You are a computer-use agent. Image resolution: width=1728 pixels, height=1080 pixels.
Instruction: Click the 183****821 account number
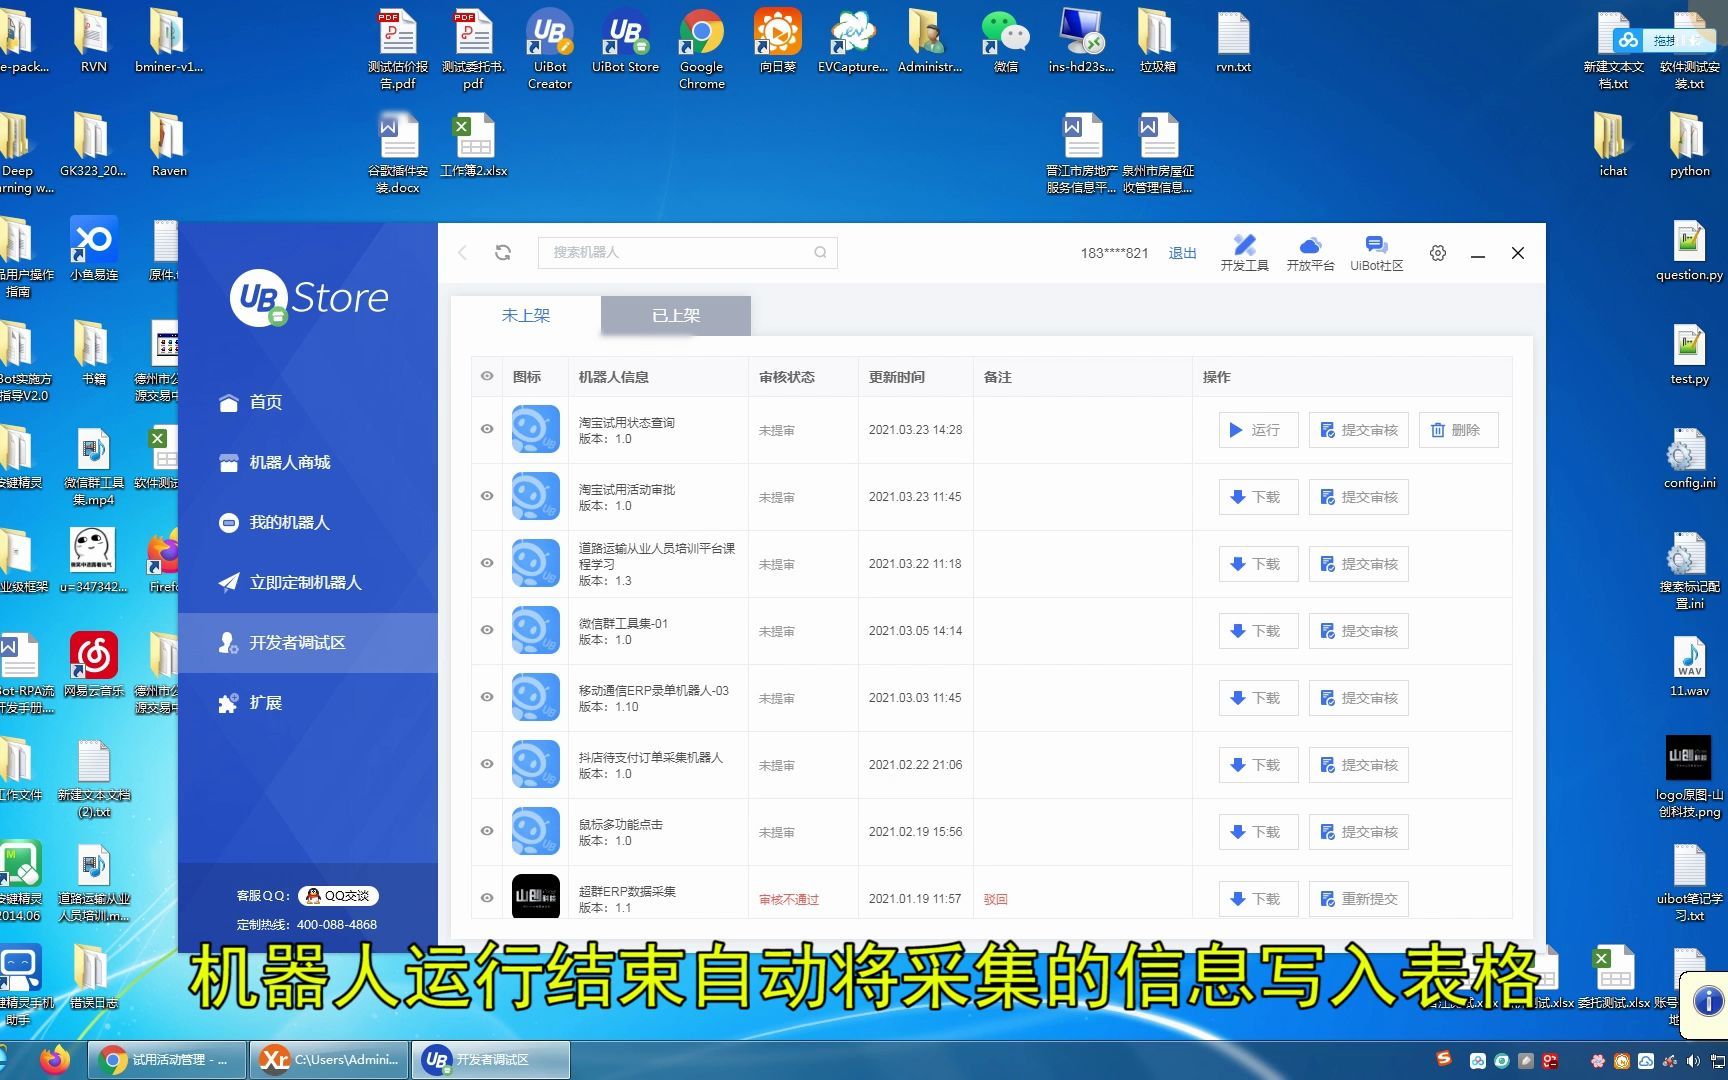[x=1114, y=253]
